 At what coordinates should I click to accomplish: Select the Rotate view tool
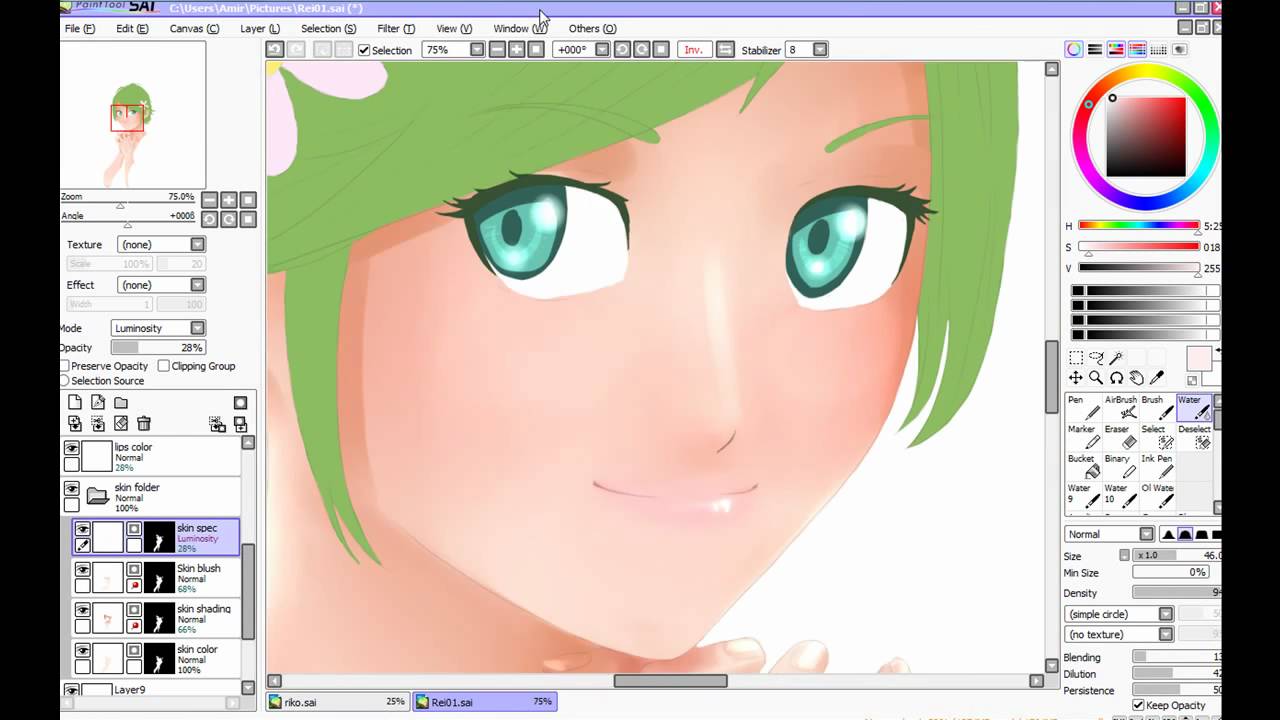click(1116, 378)
